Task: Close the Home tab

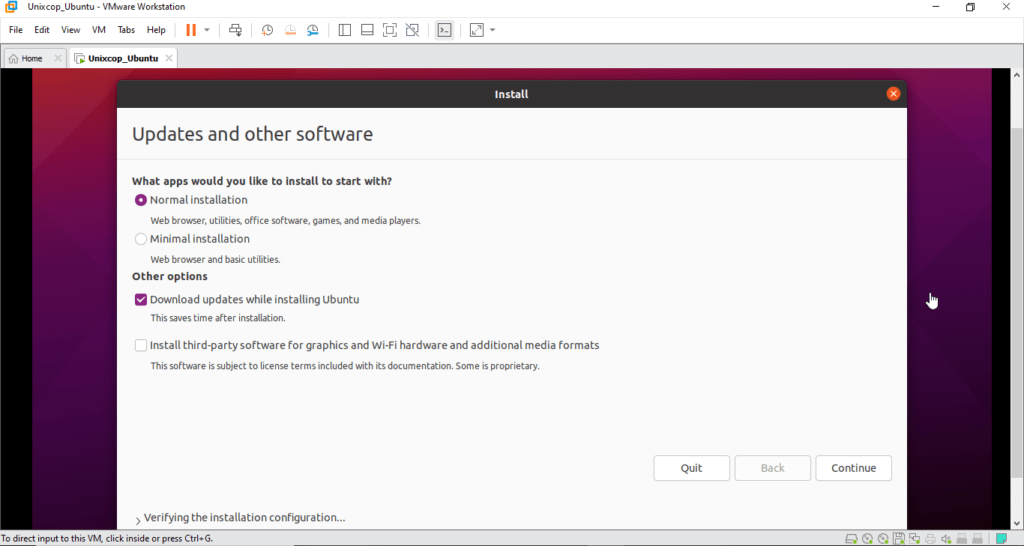Action: click(57, 58)
